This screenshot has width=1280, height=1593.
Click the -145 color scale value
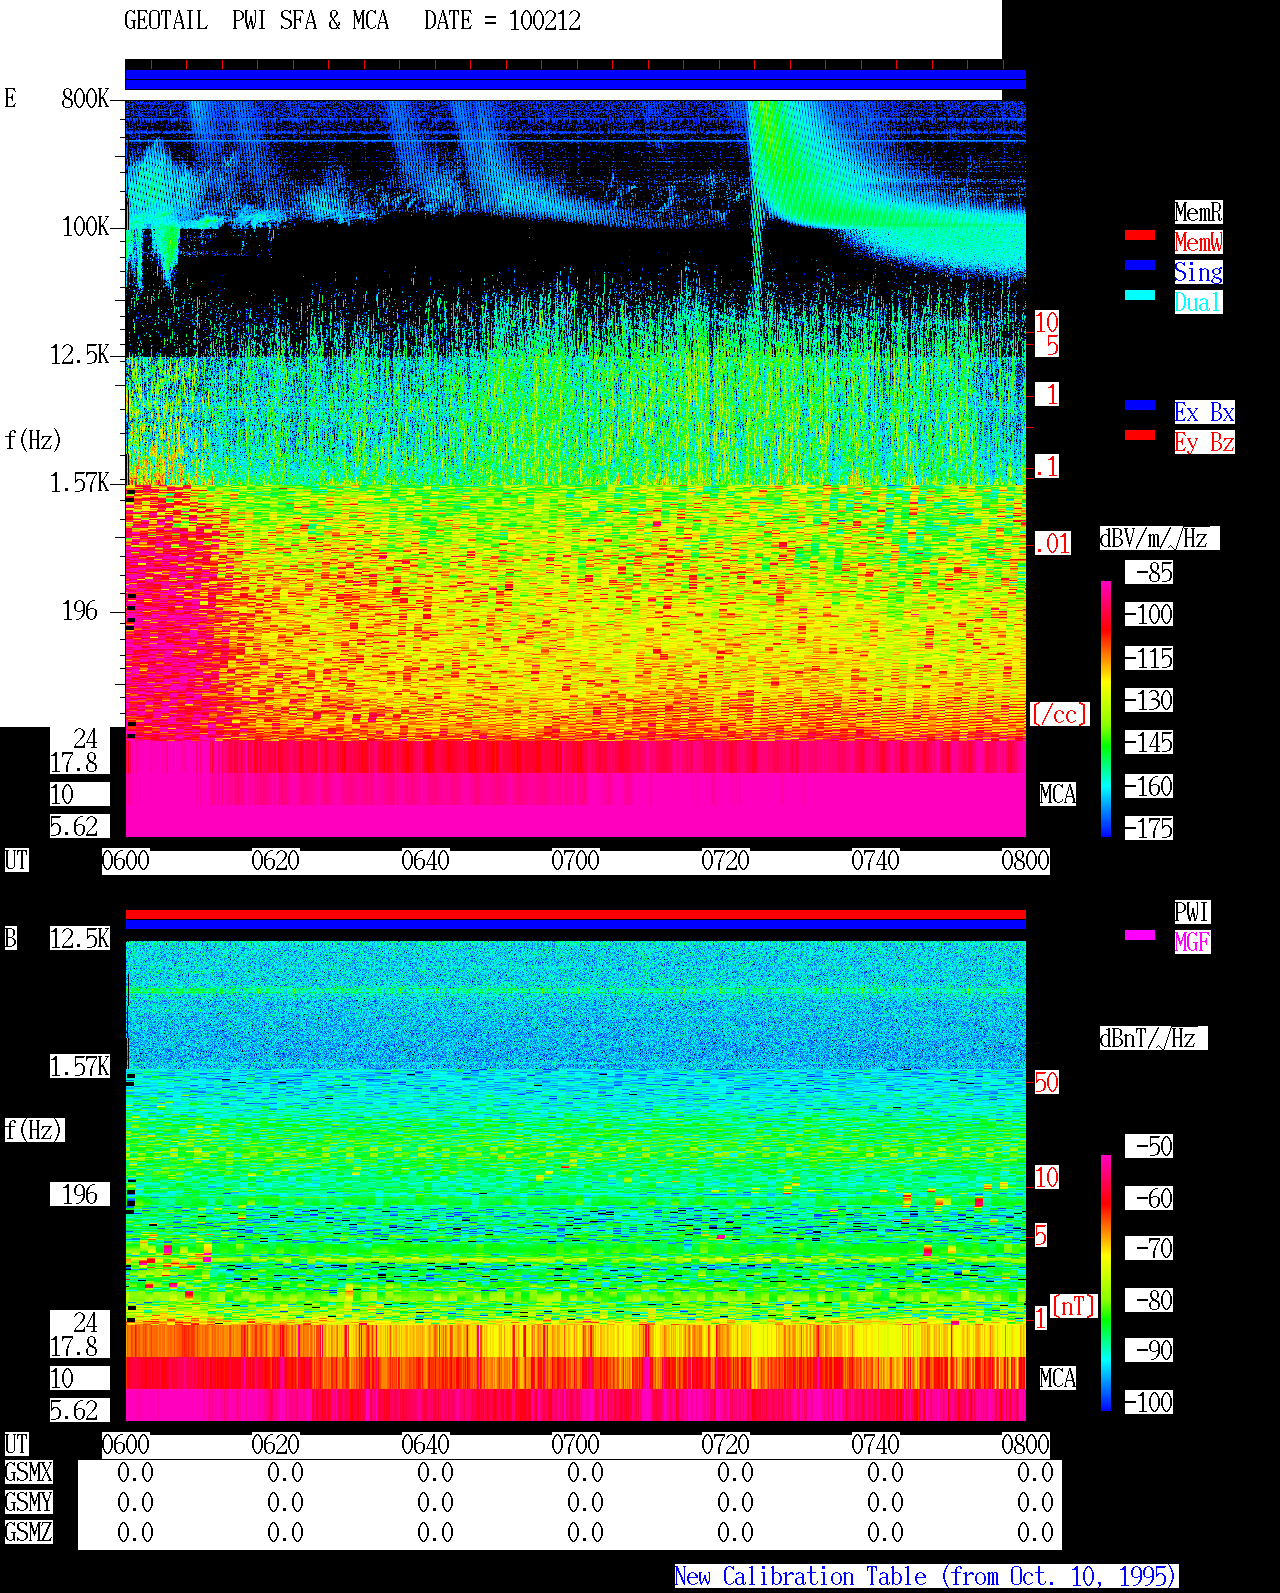(1150, 743)
